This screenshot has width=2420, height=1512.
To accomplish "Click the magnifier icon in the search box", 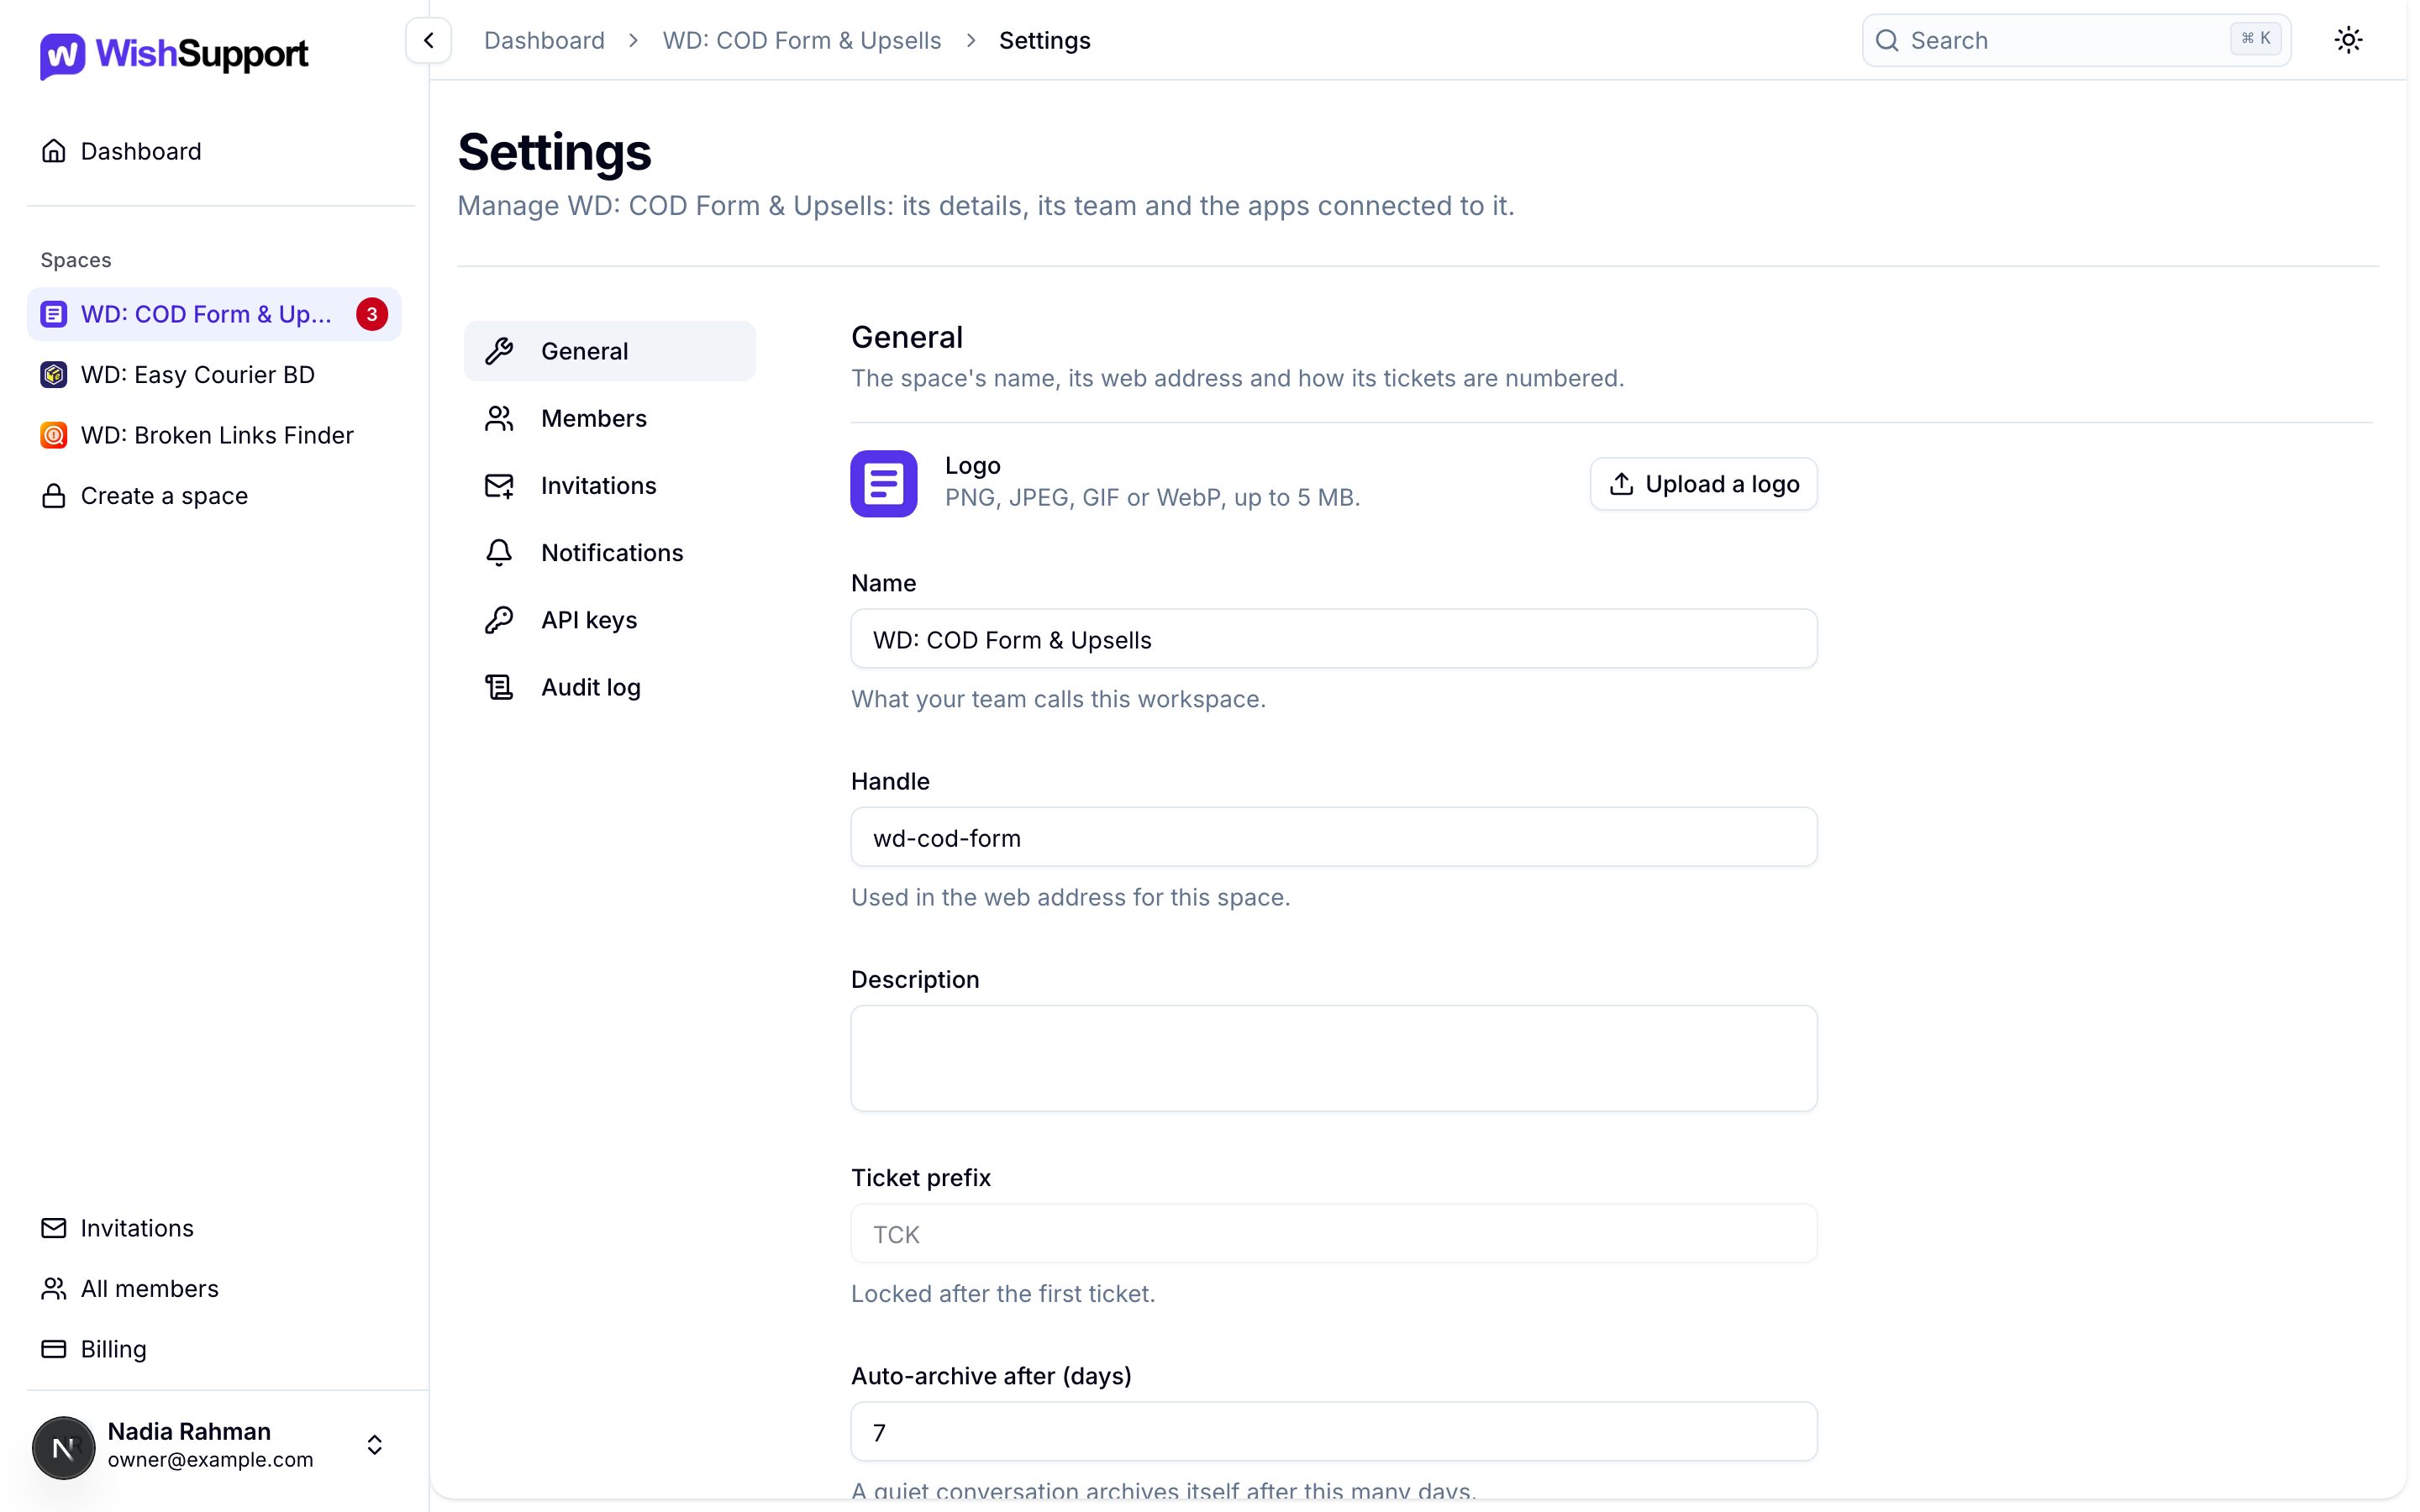I will coord(1887,40).
